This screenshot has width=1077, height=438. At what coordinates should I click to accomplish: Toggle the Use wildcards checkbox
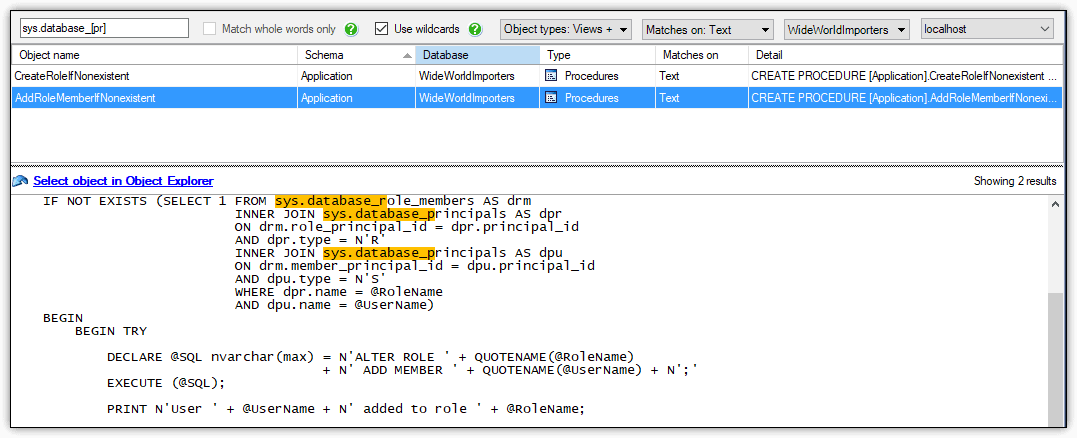pyautogui.click(x=381, y=30)
